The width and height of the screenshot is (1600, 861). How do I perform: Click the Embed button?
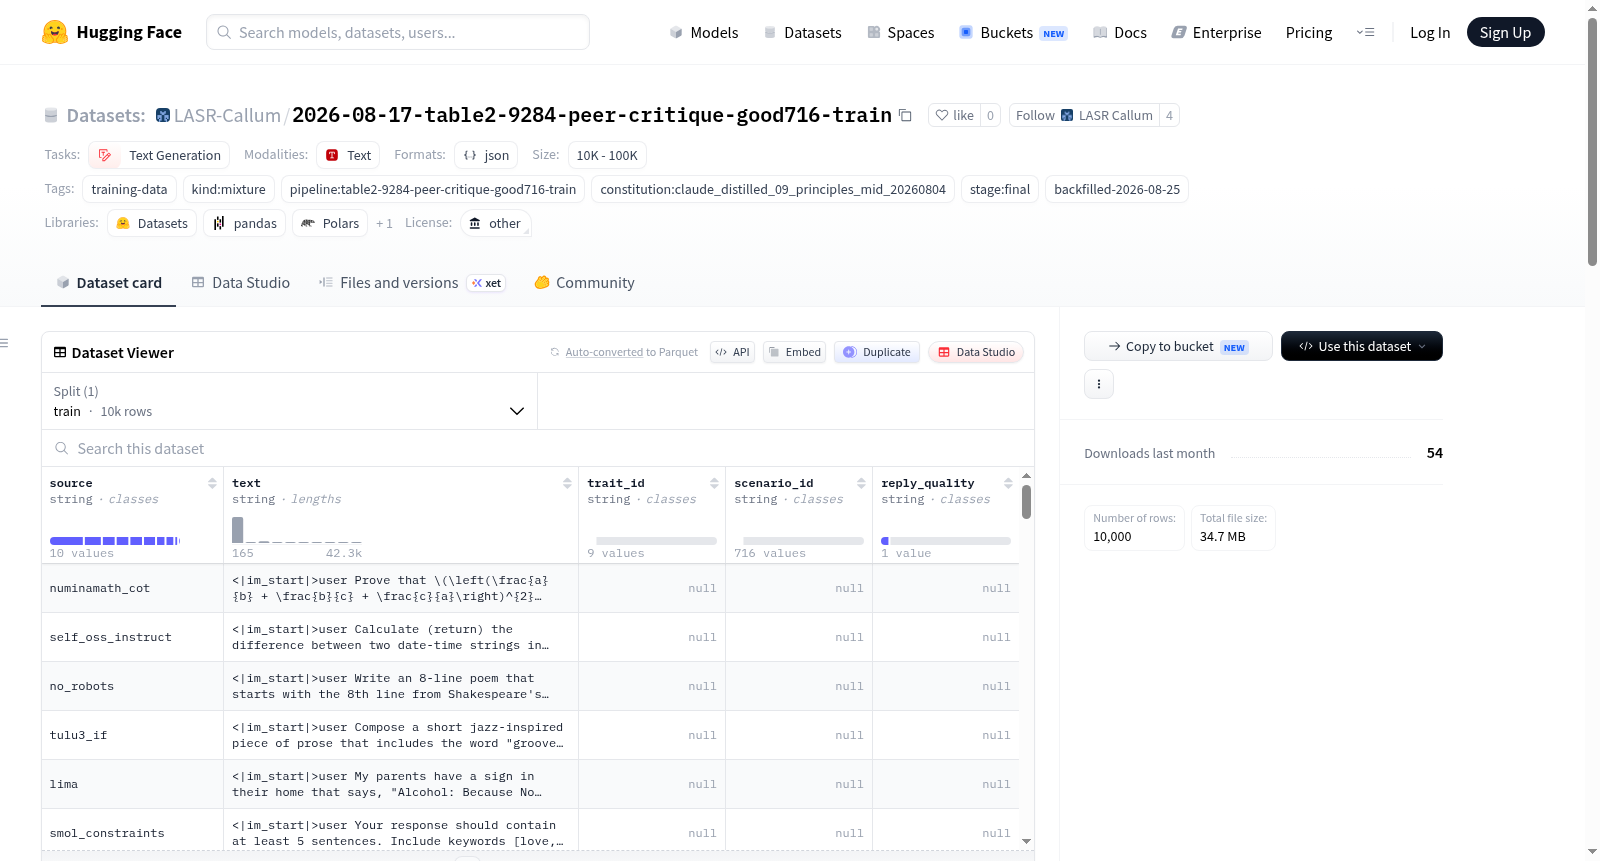[794, 352]
